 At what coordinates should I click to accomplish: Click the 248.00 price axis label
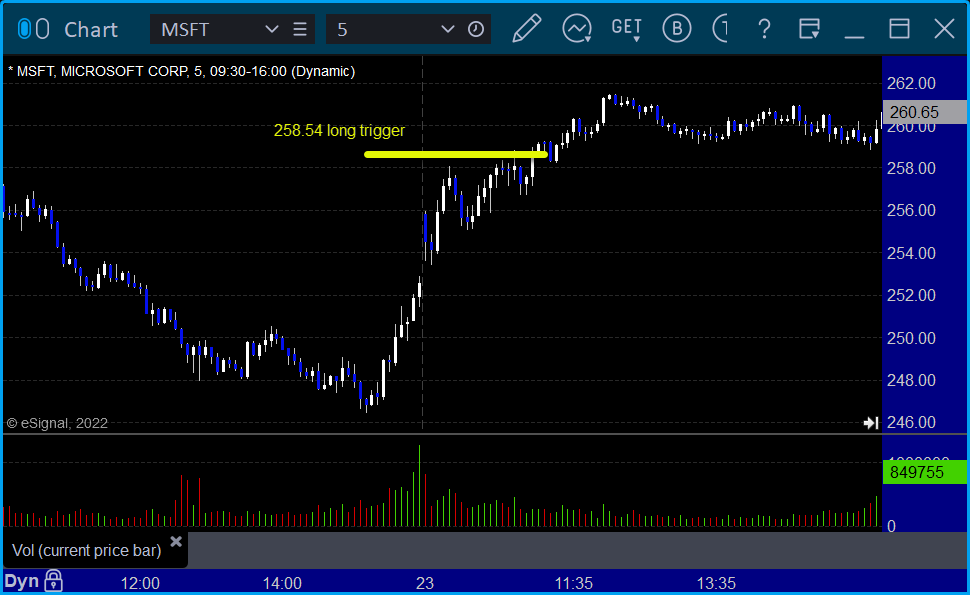[x=911, y=380]
